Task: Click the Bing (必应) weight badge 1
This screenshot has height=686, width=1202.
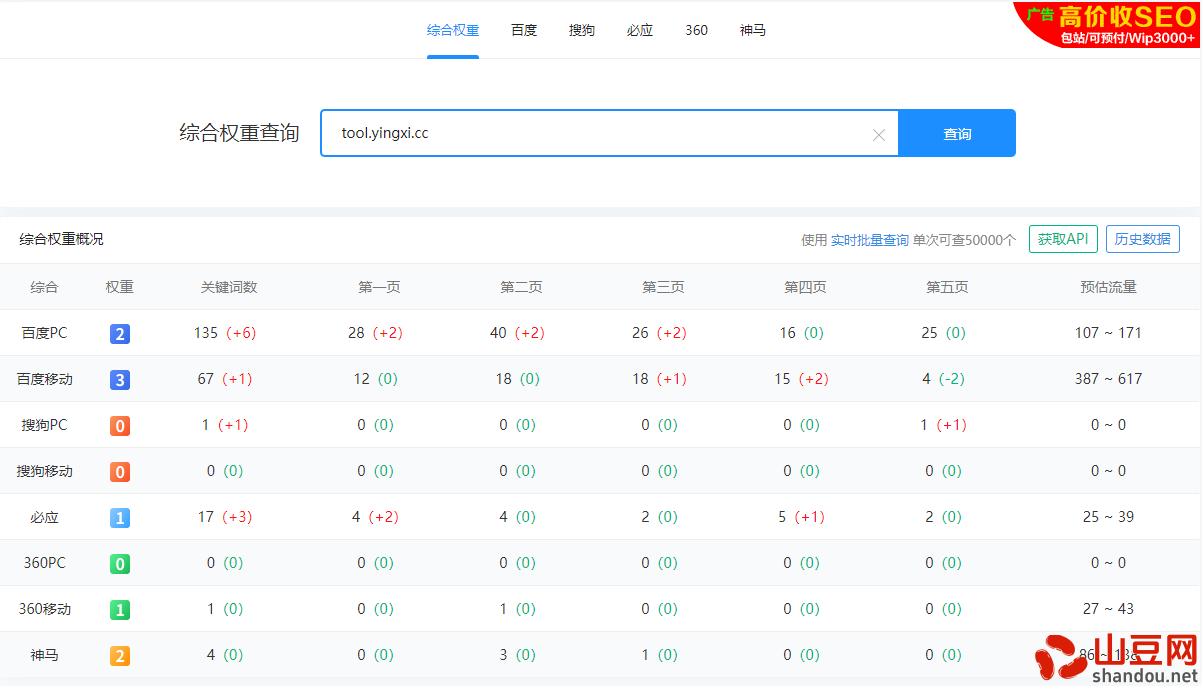Action: tap(120, 518)
